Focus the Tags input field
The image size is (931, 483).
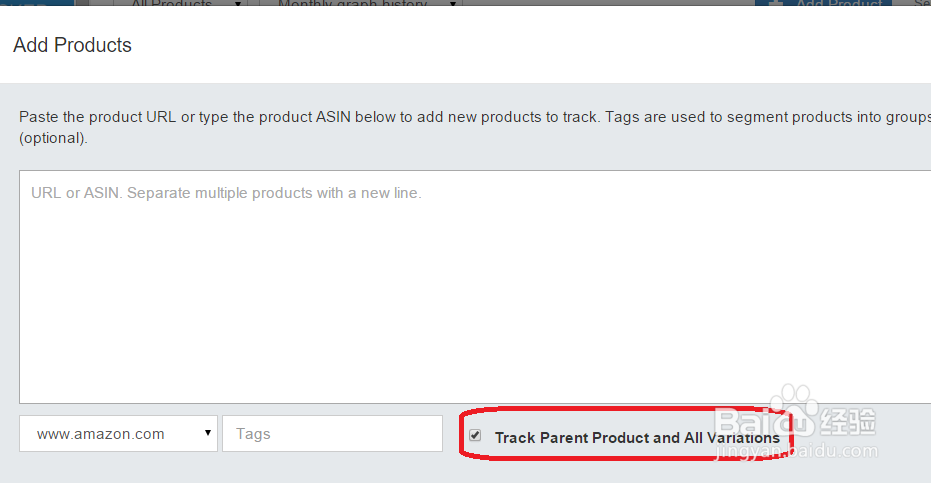coord(332,434)
